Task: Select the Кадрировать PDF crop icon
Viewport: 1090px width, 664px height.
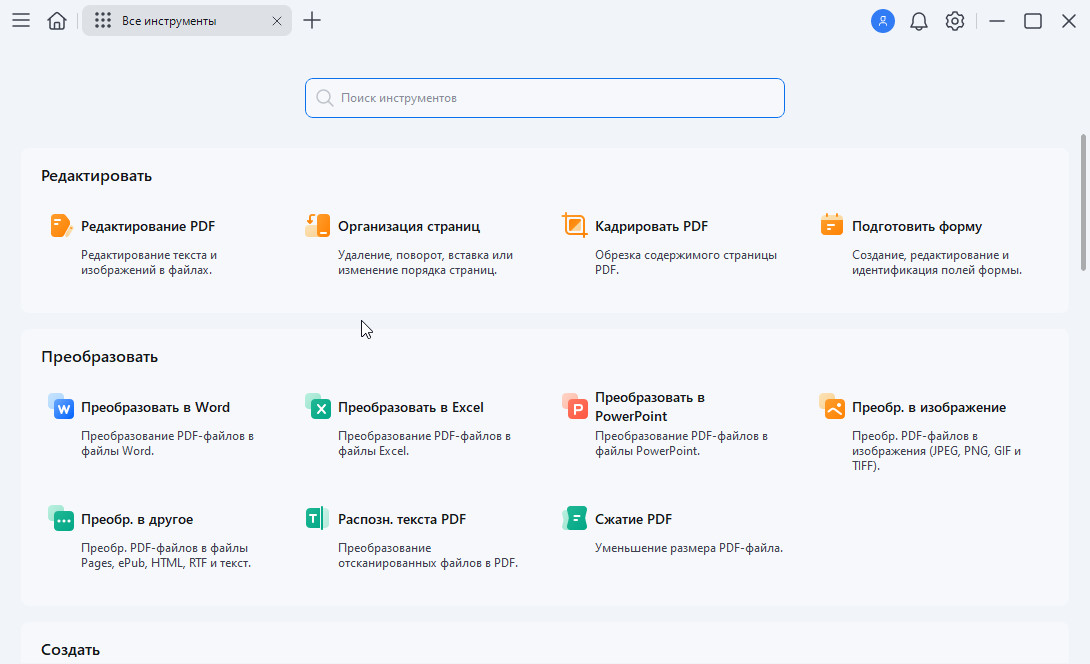Action: tap(575, 226)
